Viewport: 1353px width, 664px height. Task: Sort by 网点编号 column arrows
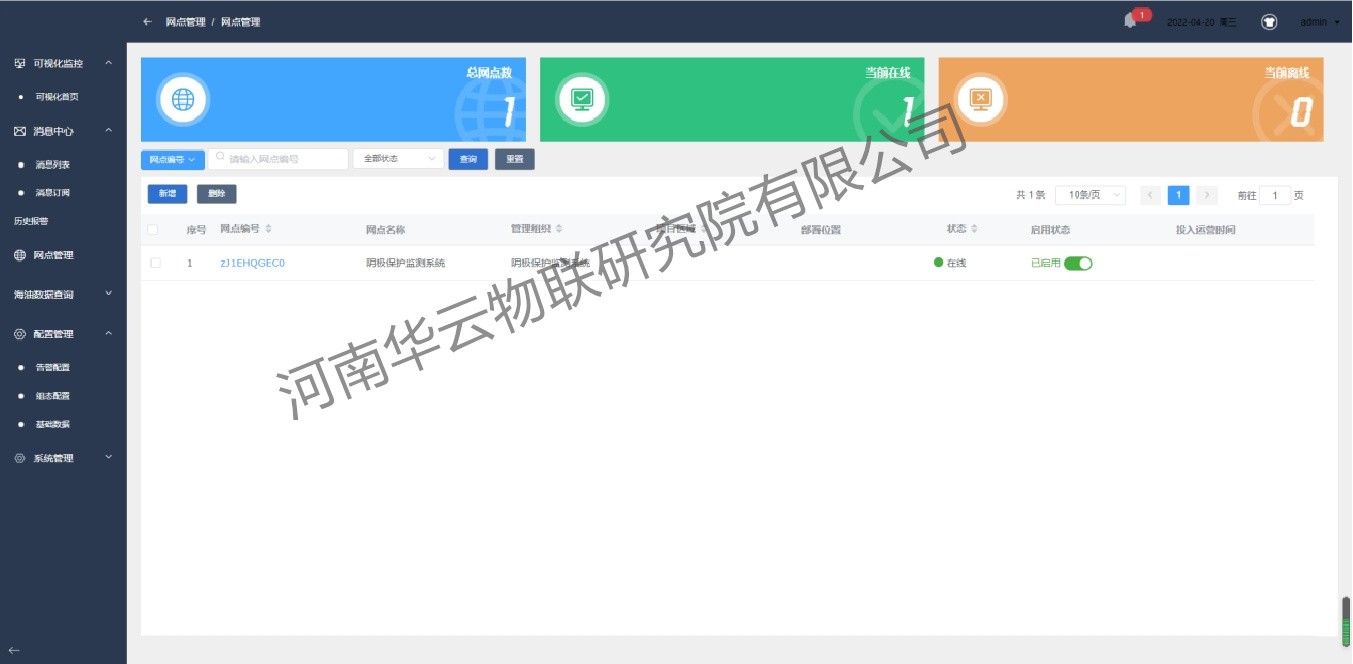point(268,229)
